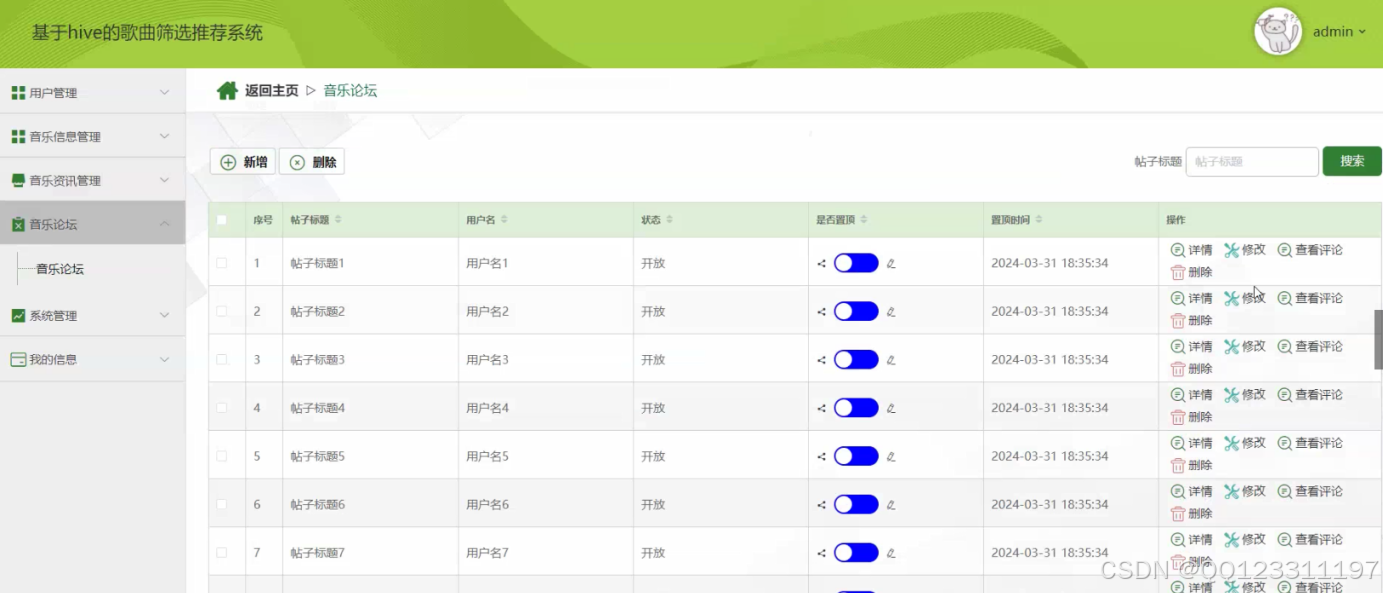The width and height of the screenshot is (1383, 593).
Task: Check the box for row 帖子标题4
Action: [x=222, y=408]
